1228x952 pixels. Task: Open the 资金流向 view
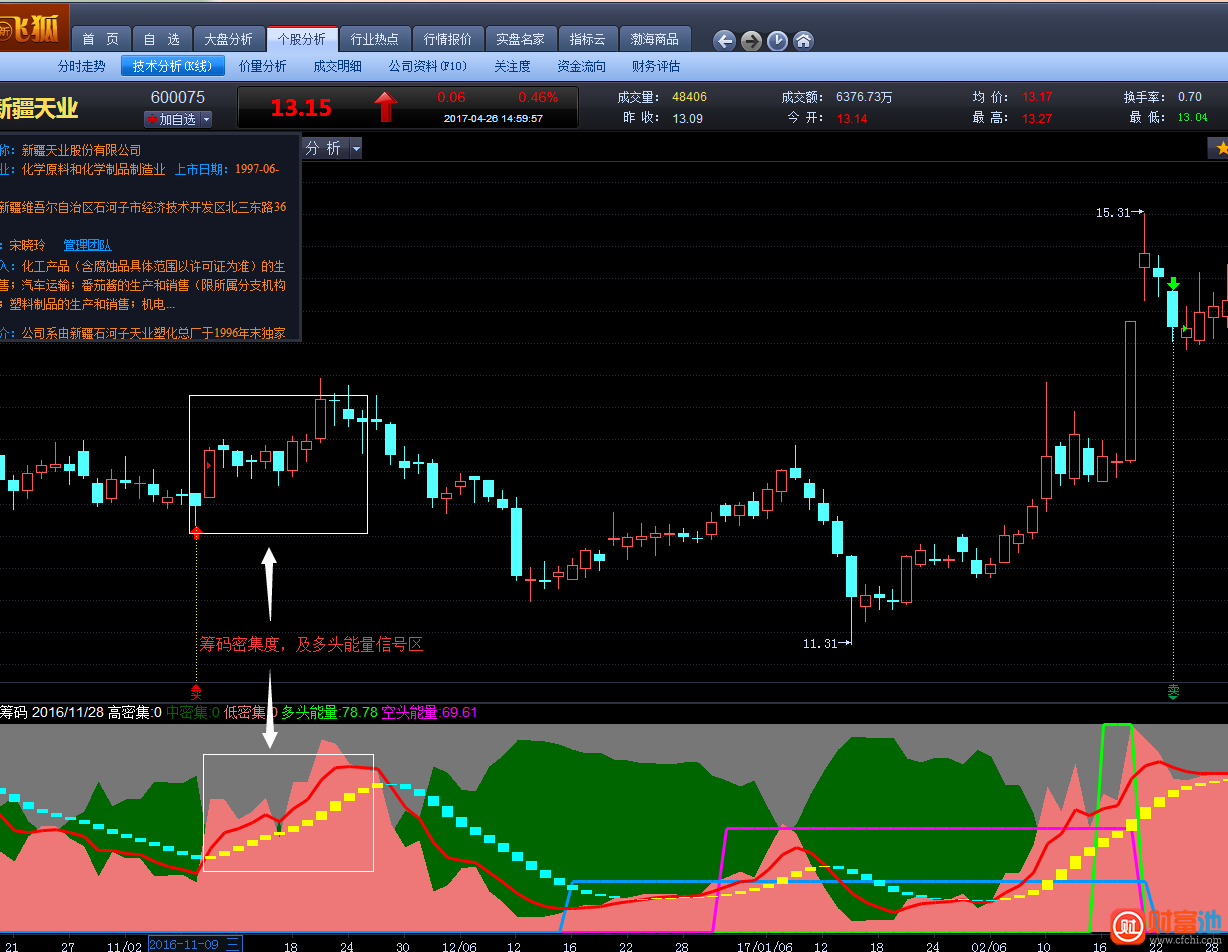click(581, 66)
